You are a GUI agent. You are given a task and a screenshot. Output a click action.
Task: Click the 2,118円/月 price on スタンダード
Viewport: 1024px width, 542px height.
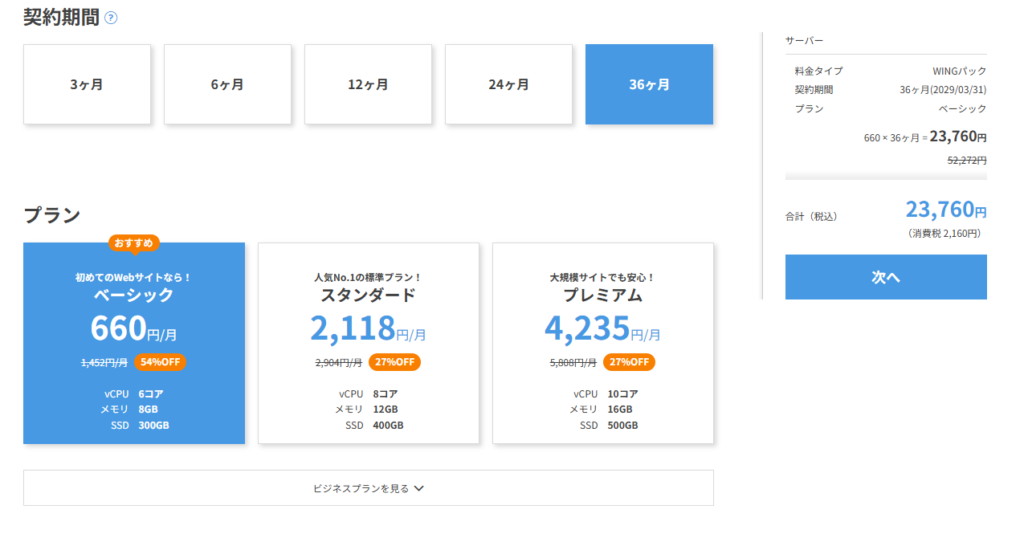[x=368, y=328]
